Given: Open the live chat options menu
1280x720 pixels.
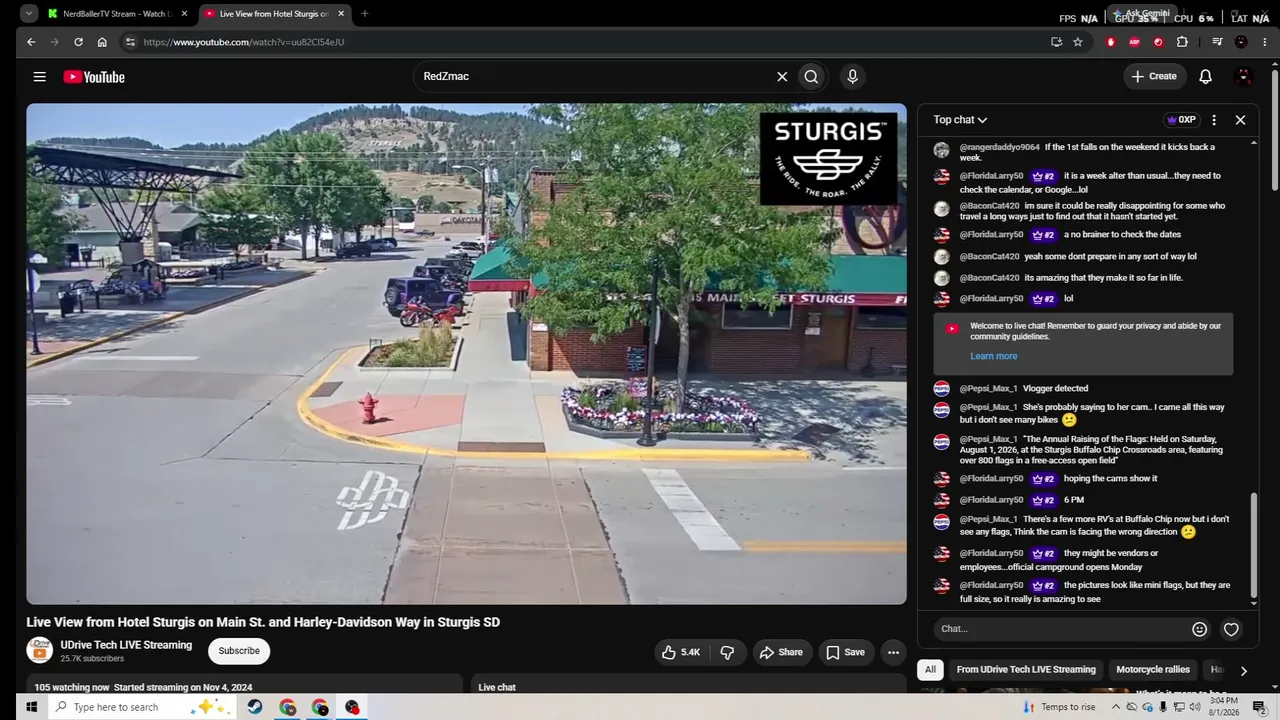Looking at the screenshot, I should tap(1214, 120).
